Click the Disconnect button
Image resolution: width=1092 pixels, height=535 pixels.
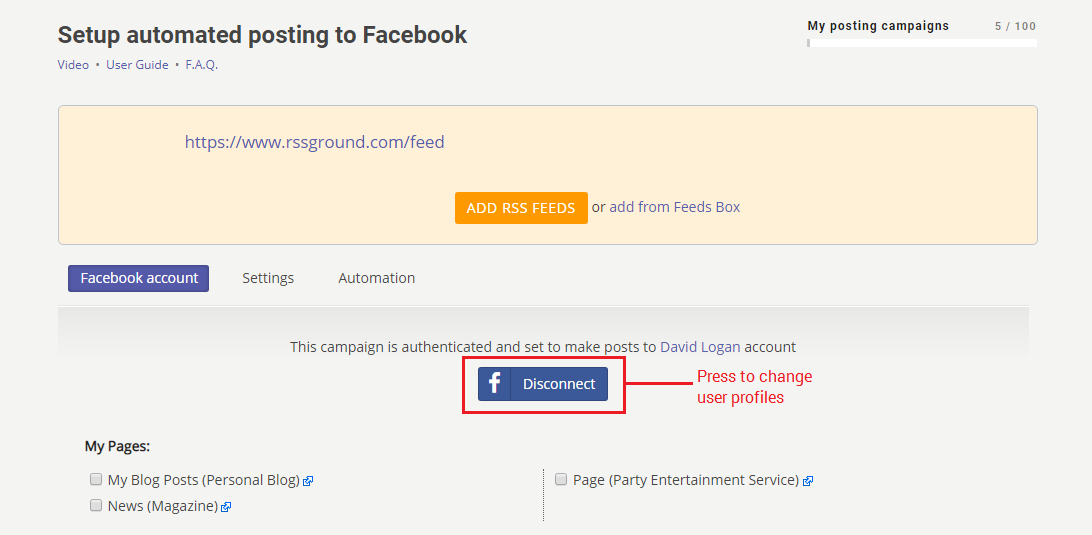(543, 384)
